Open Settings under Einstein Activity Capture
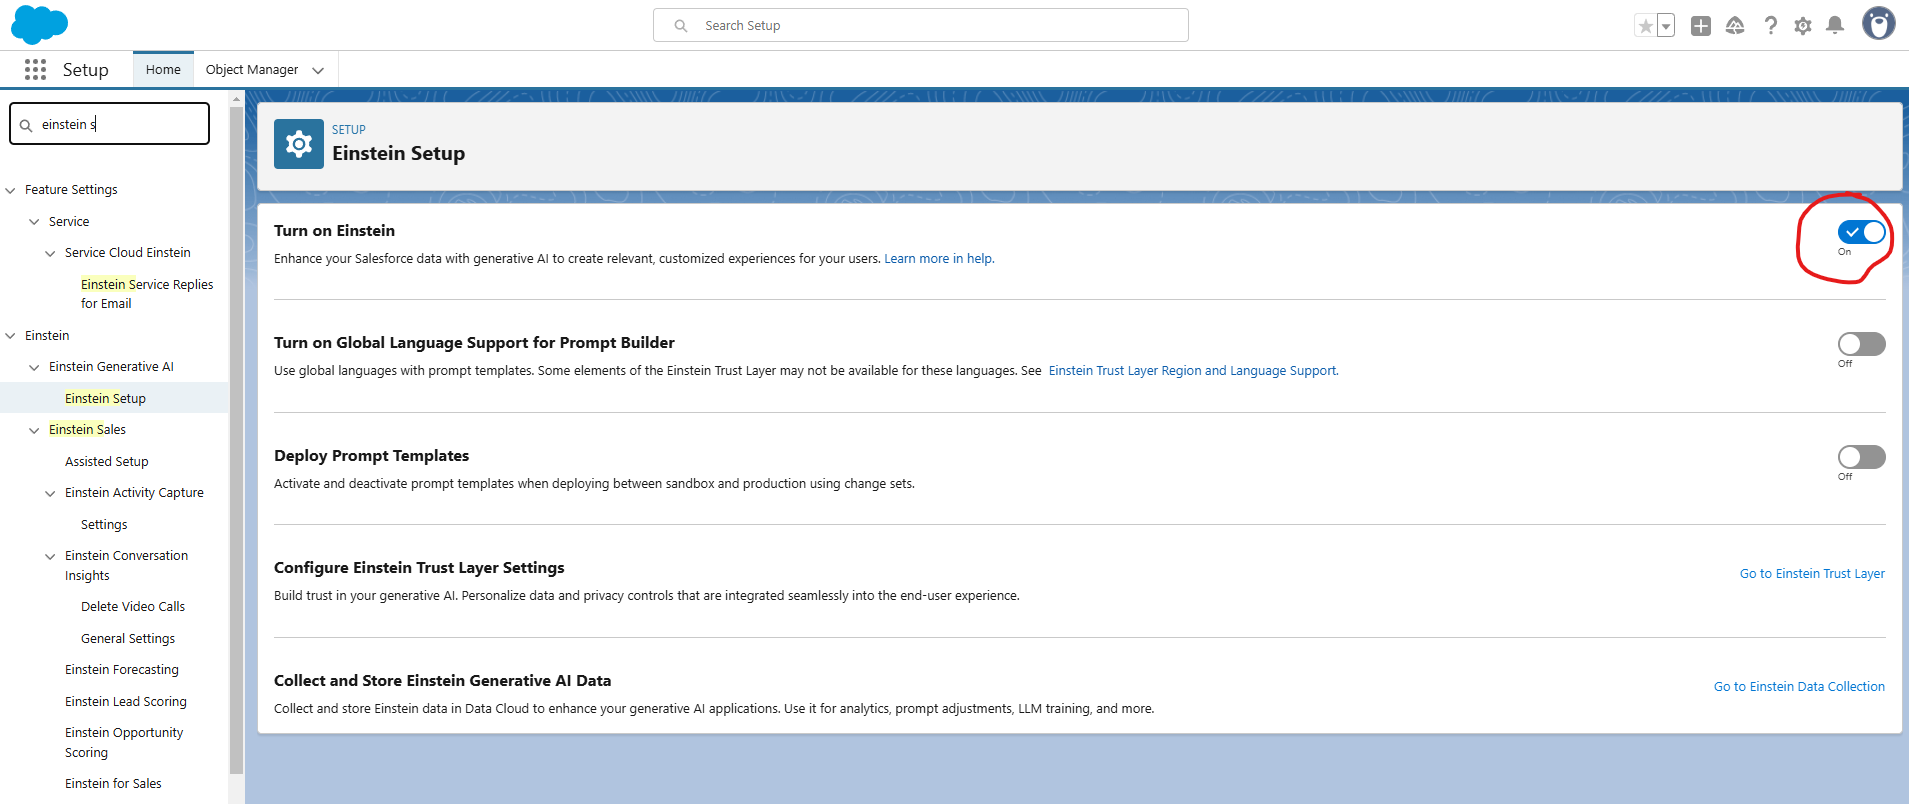 (x=104, y=524)
